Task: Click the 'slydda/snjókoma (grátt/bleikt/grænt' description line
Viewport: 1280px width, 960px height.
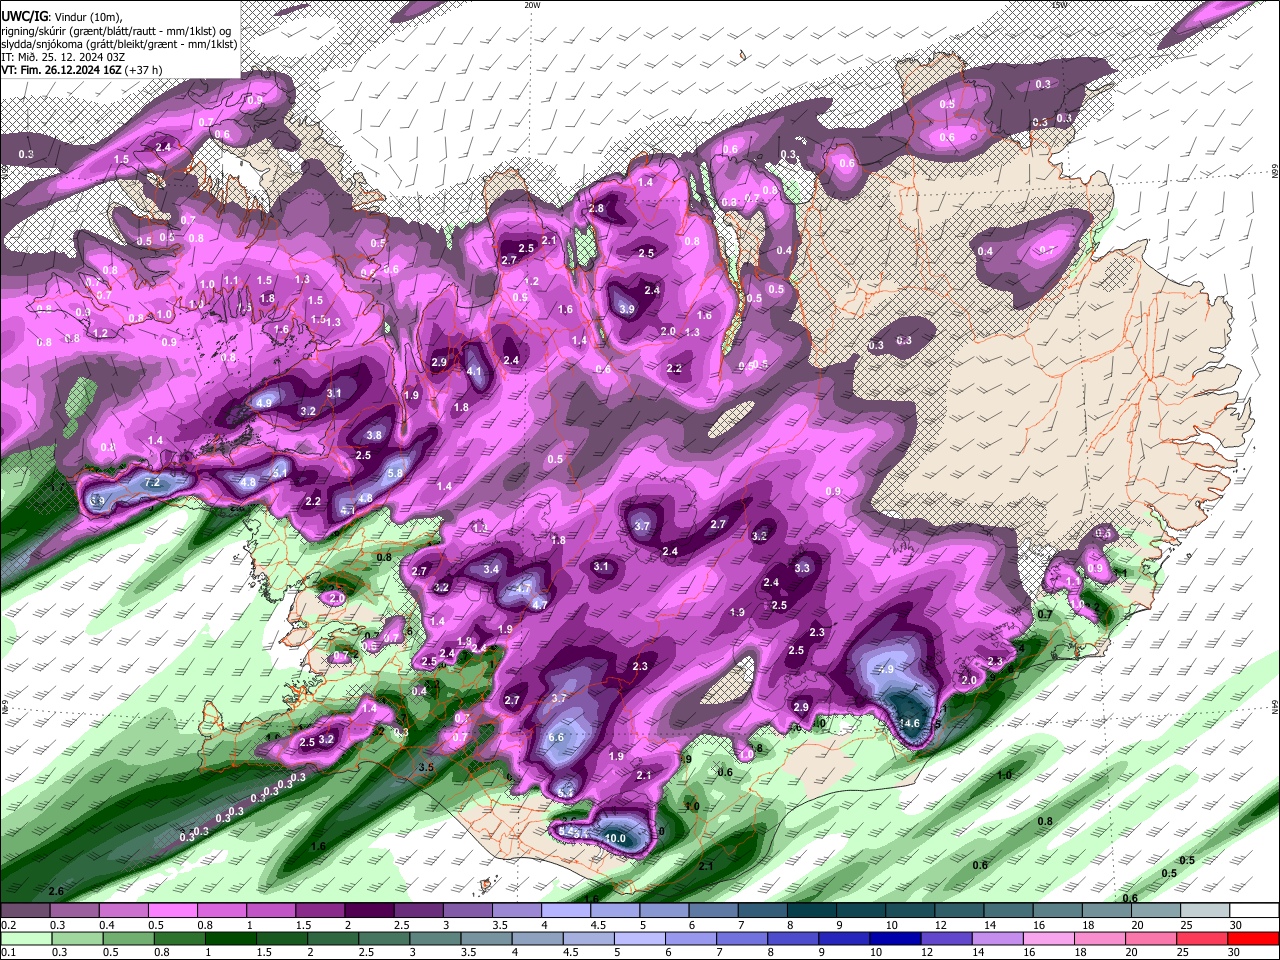Action: click(119, 44)
